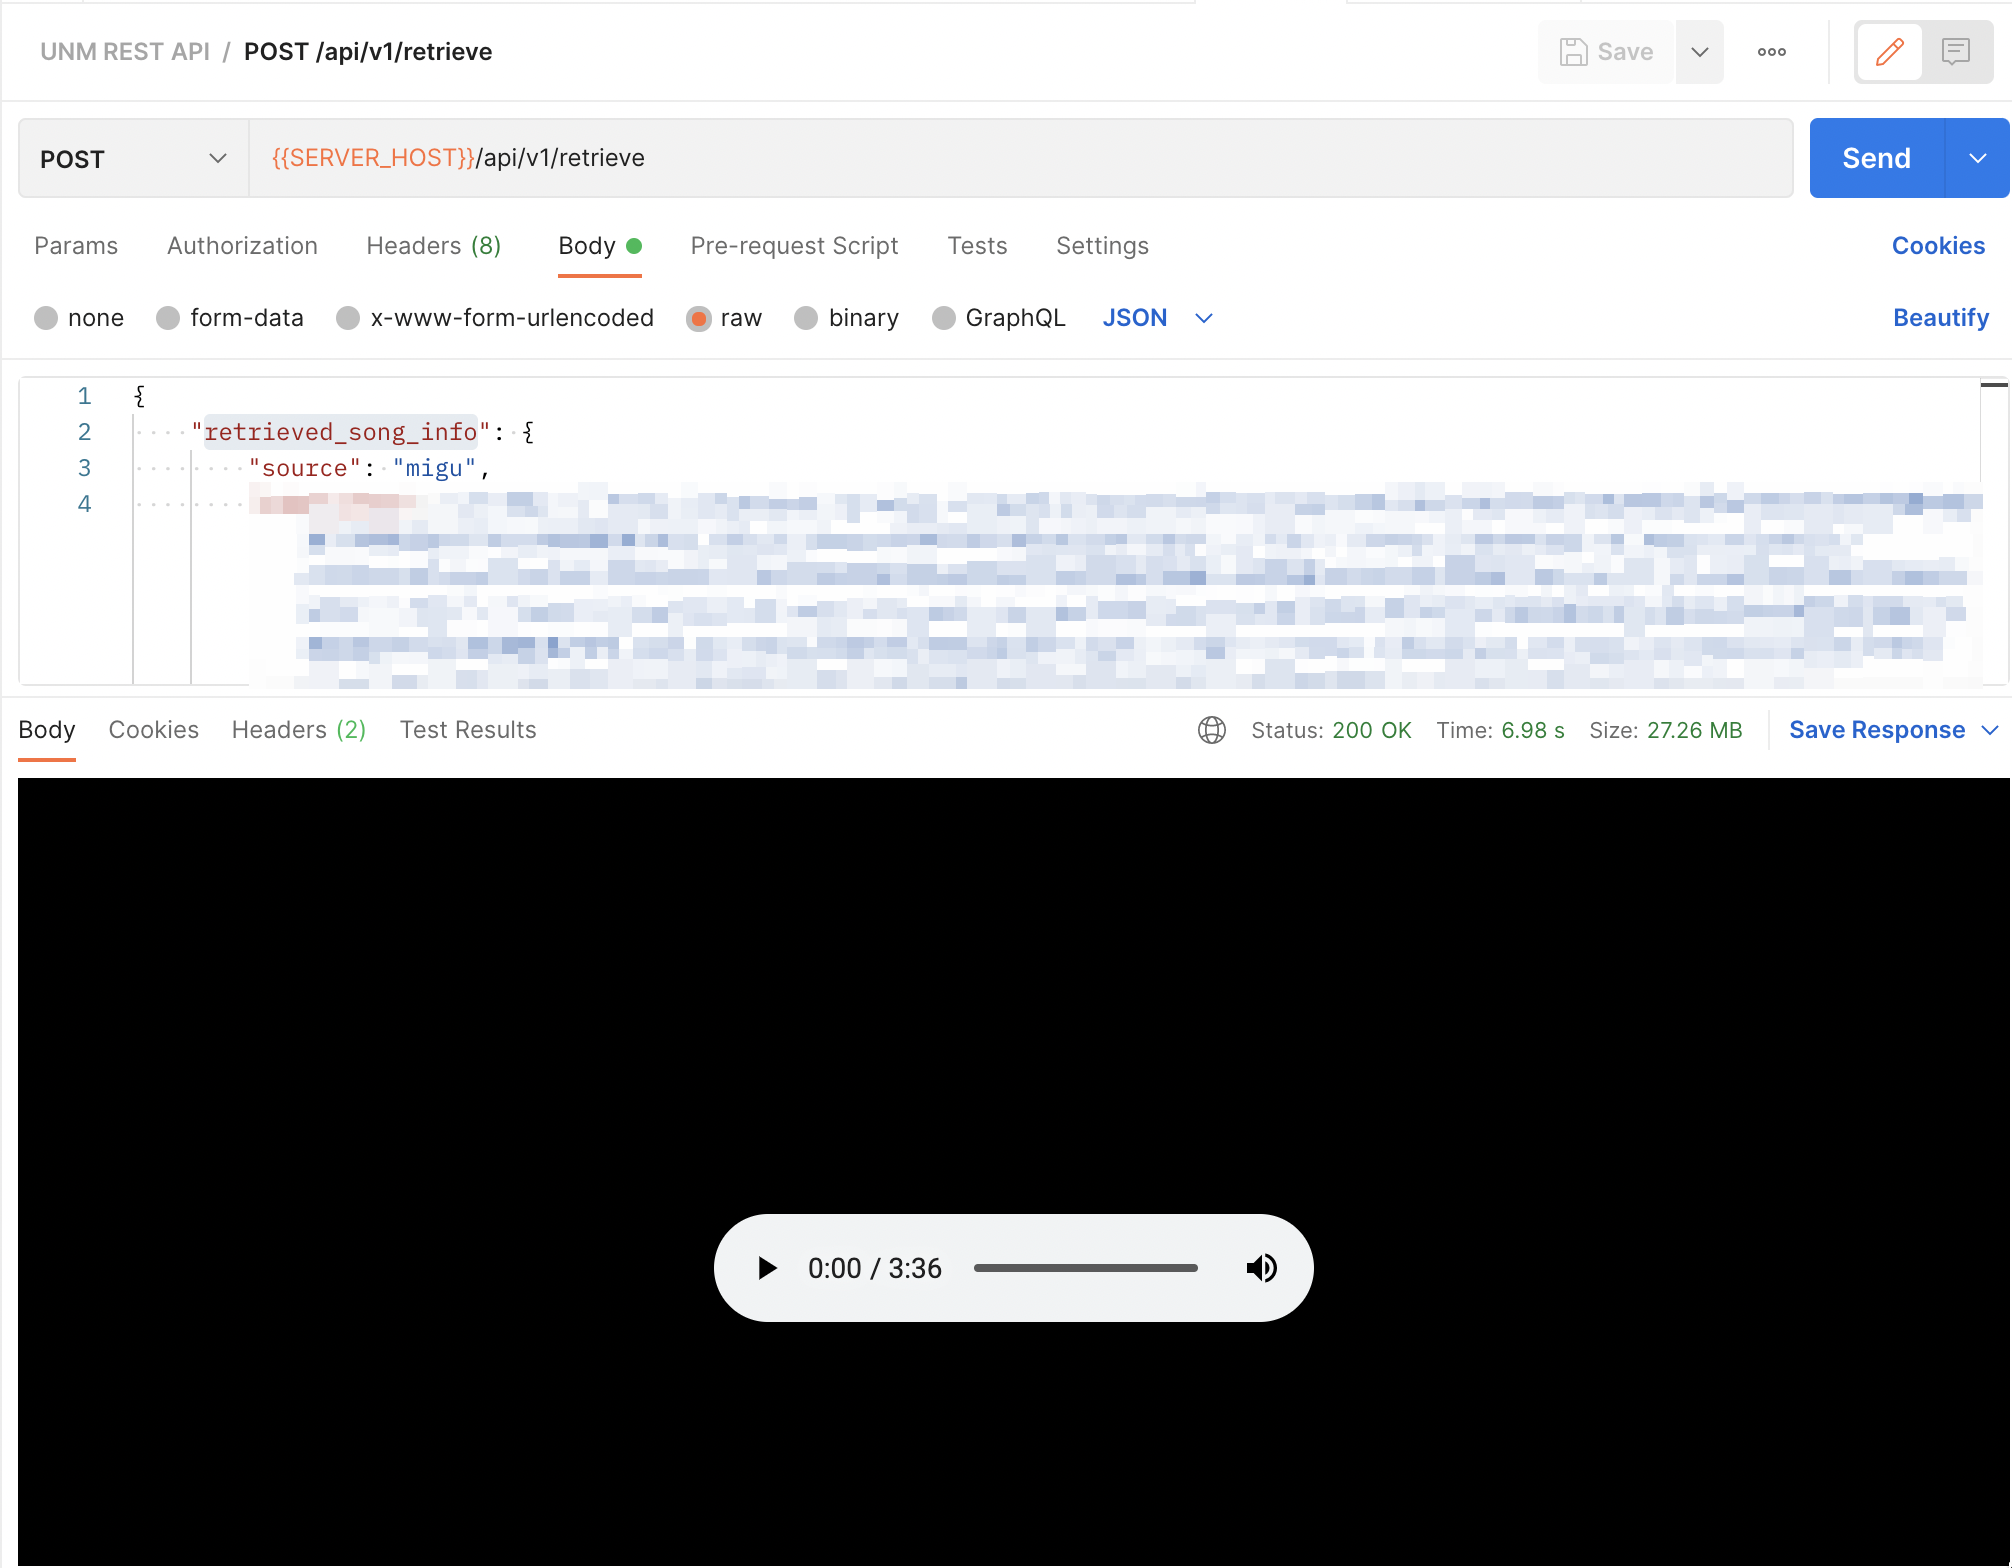Screen dimensions: 2012x1568
Task: Click the audio progress slider
Action: [1085, 1268]
